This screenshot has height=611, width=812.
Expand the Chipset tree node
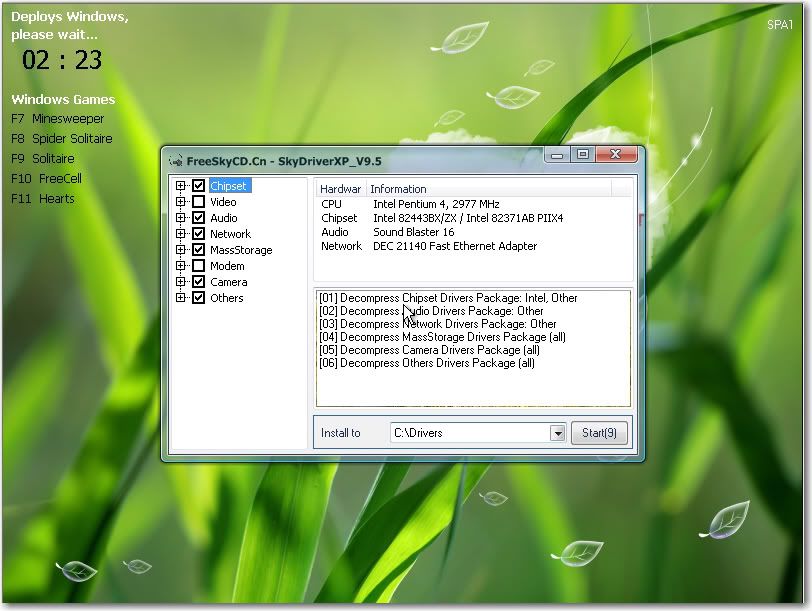pyautogui.click(x=180, y=185)
